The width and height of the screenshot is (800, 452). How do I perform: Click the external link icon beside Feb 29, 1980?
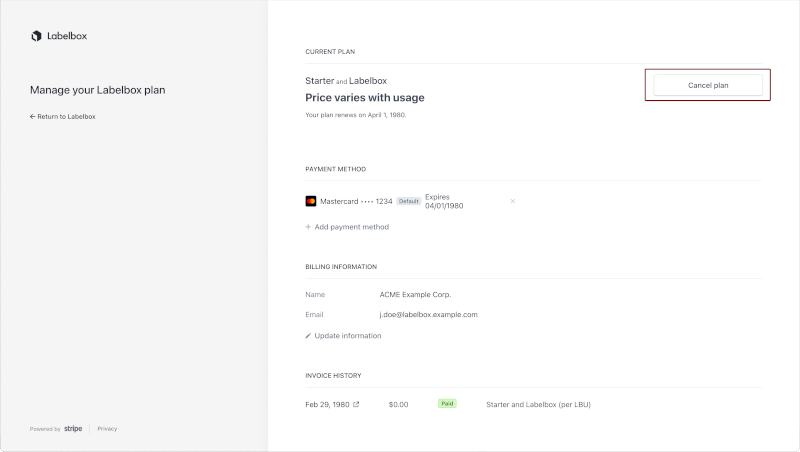click(x=356, y=404)
